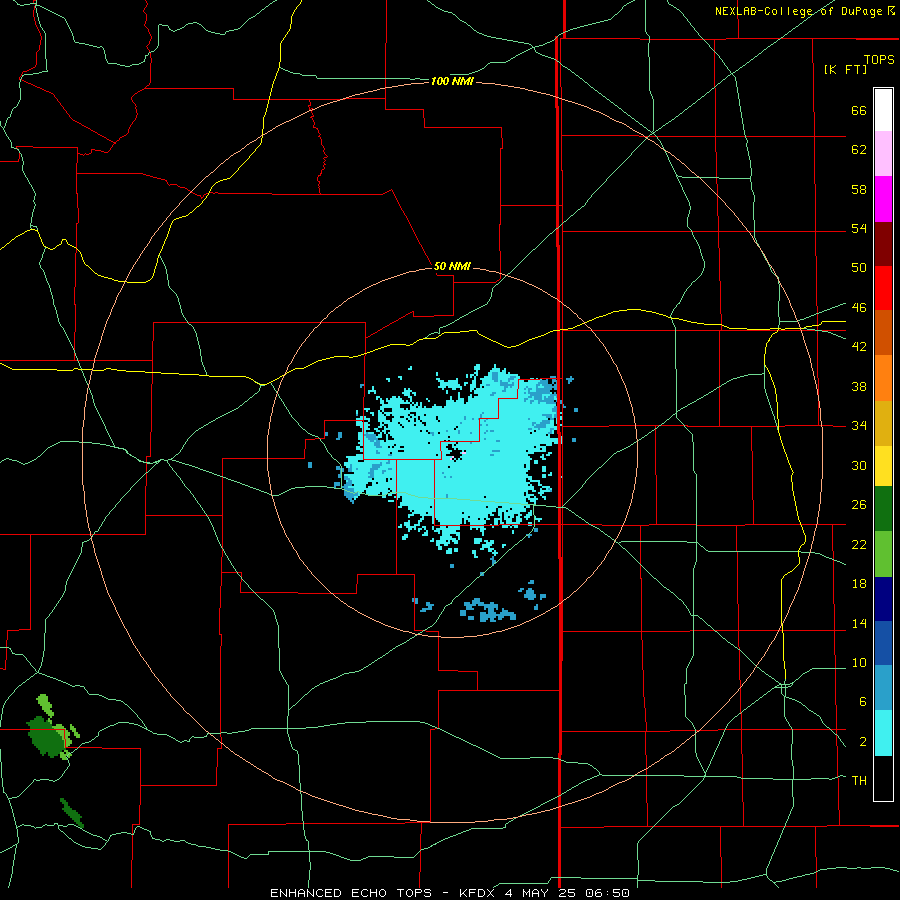This screenshot has width=900, height=900.
Task: Click the 10 legend value label
Action: click(x=859, y=662)
